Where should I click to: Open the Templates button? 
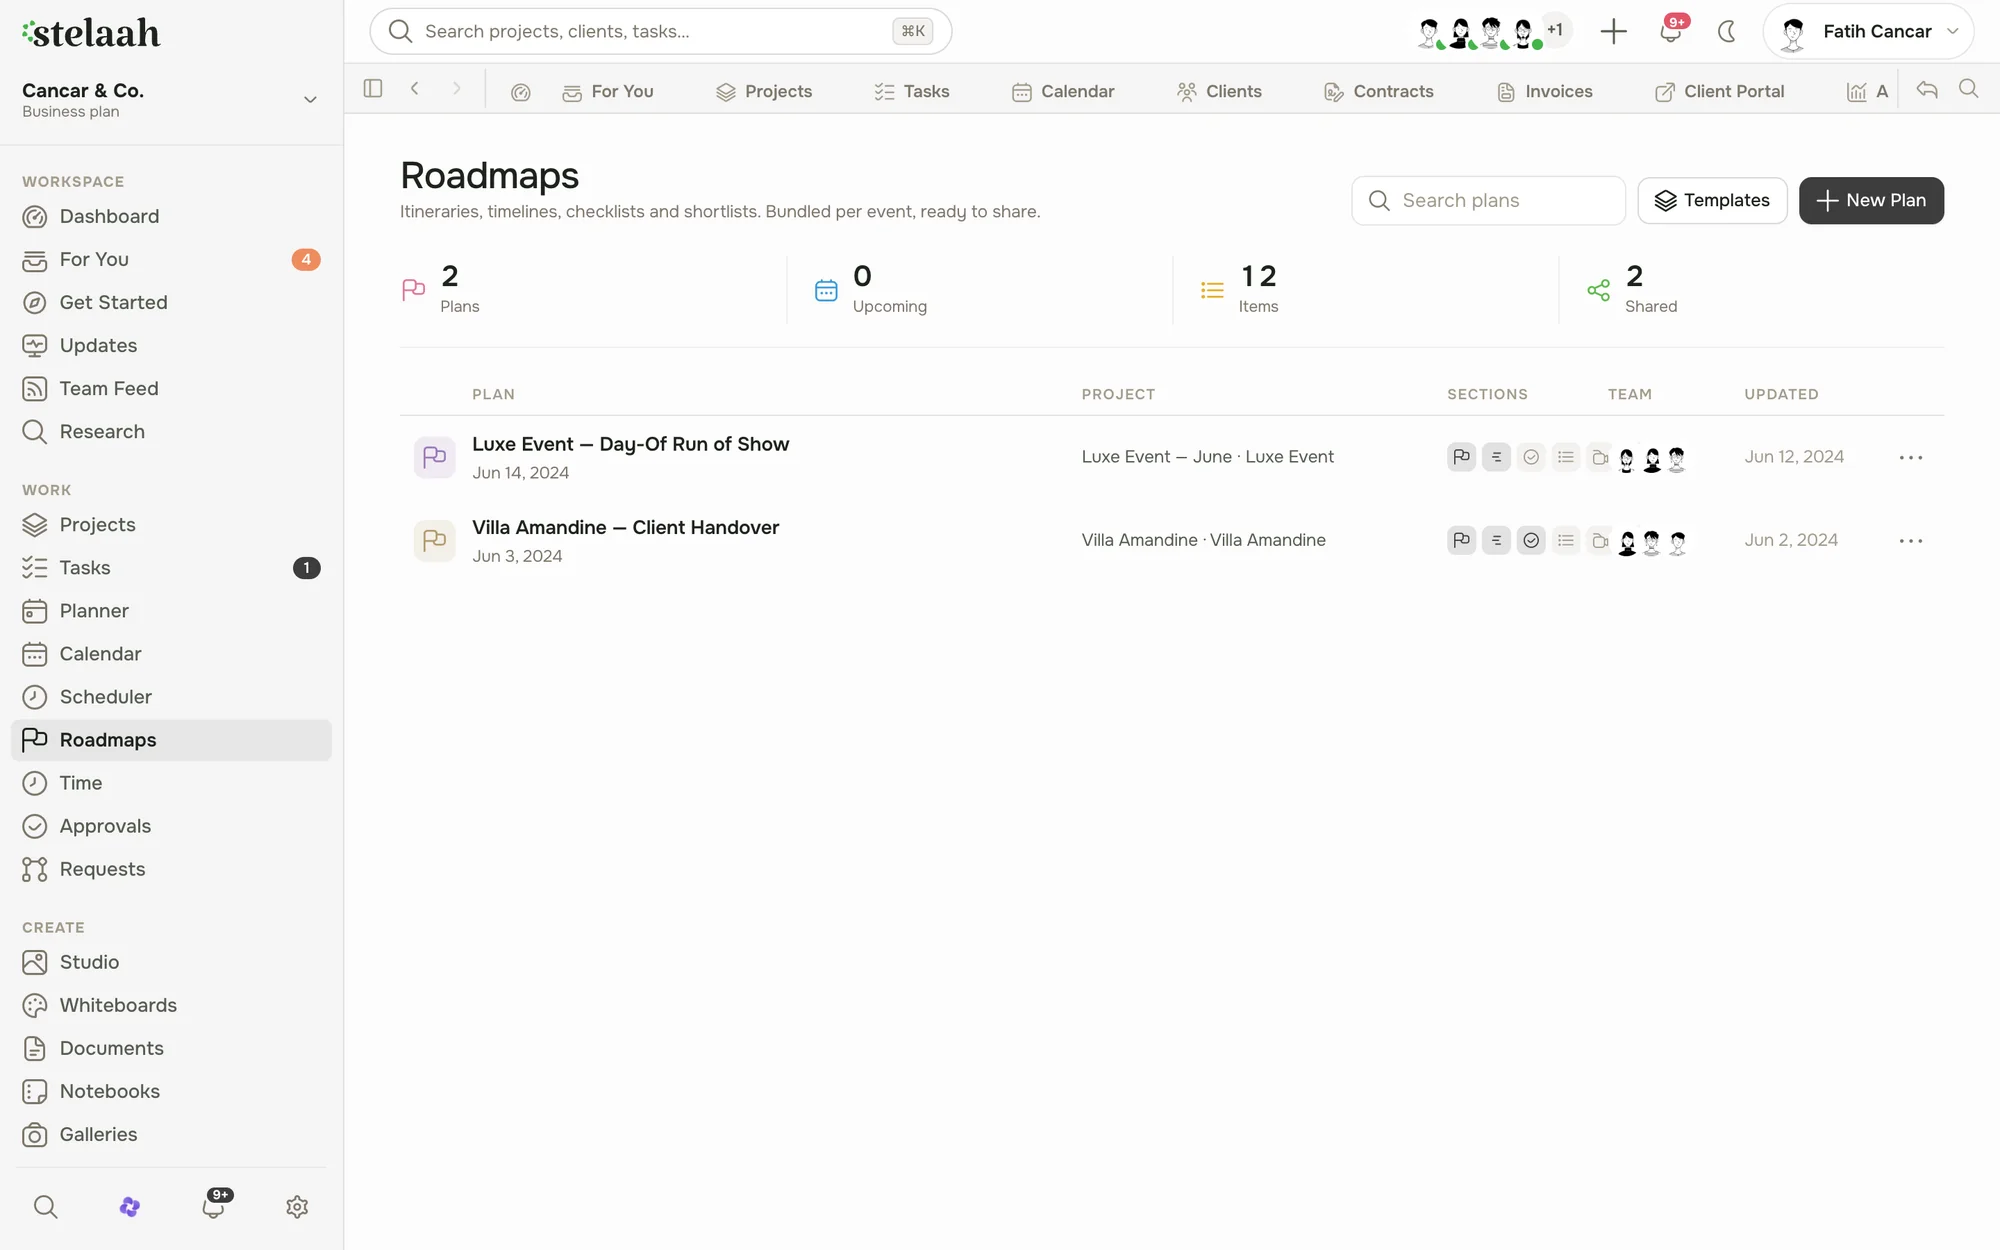[1712, 200]
